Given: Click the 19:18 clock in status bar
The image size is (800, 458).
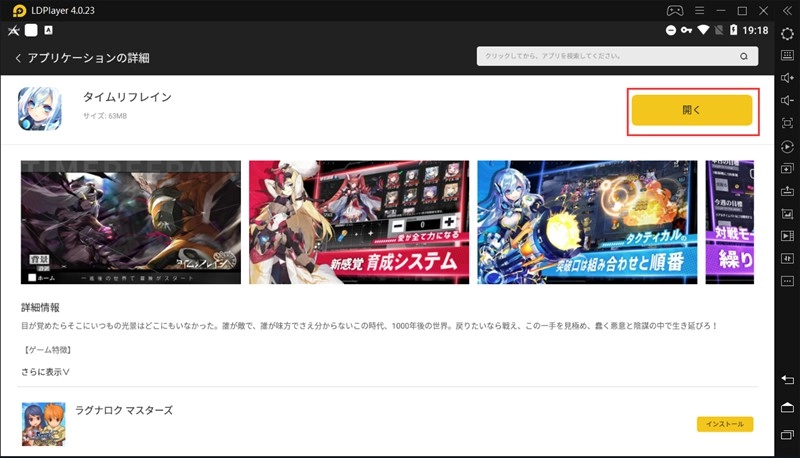Looking at the screenshot, I should click(x=755, y=31).
